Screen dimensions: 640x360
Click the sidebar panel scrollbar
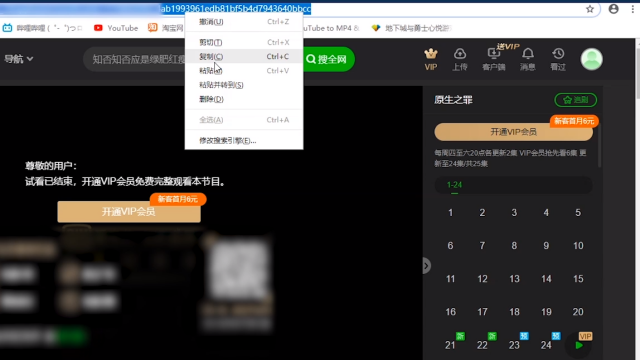click(599, 145)
